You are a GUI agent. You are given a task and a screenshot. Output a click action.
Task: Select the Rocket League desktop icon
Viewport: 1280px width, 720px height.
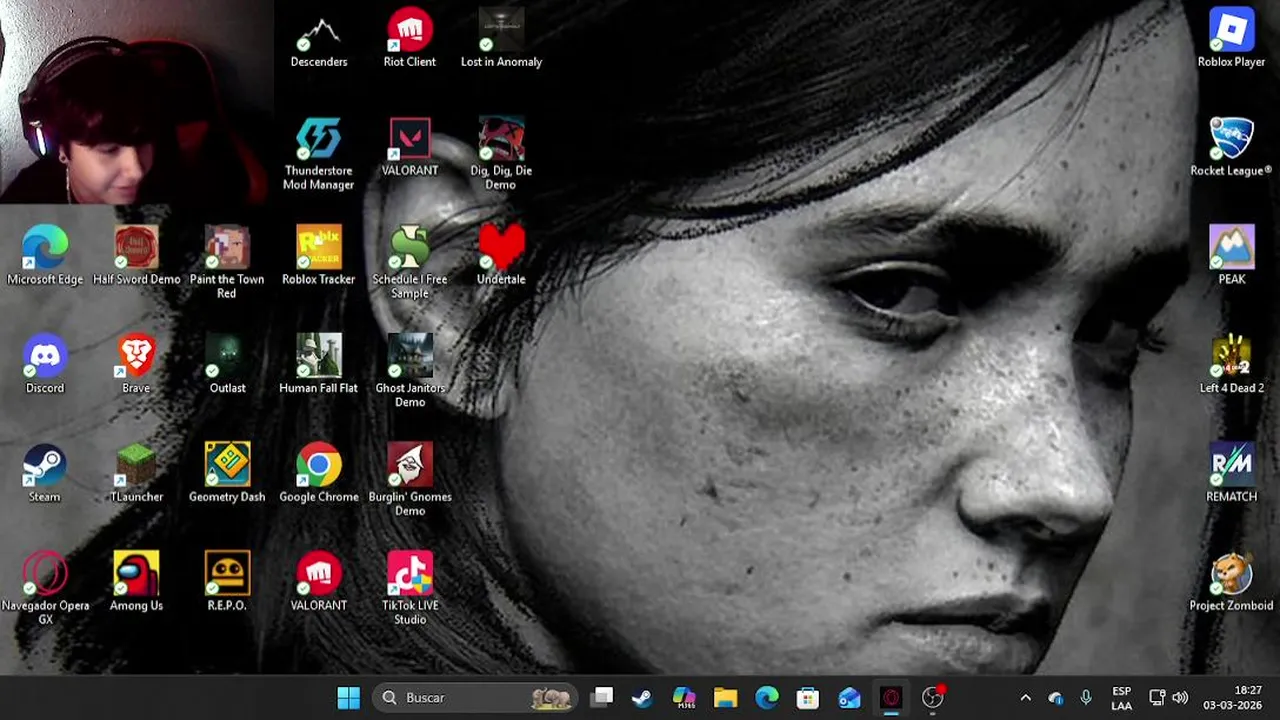point(1232,148)
